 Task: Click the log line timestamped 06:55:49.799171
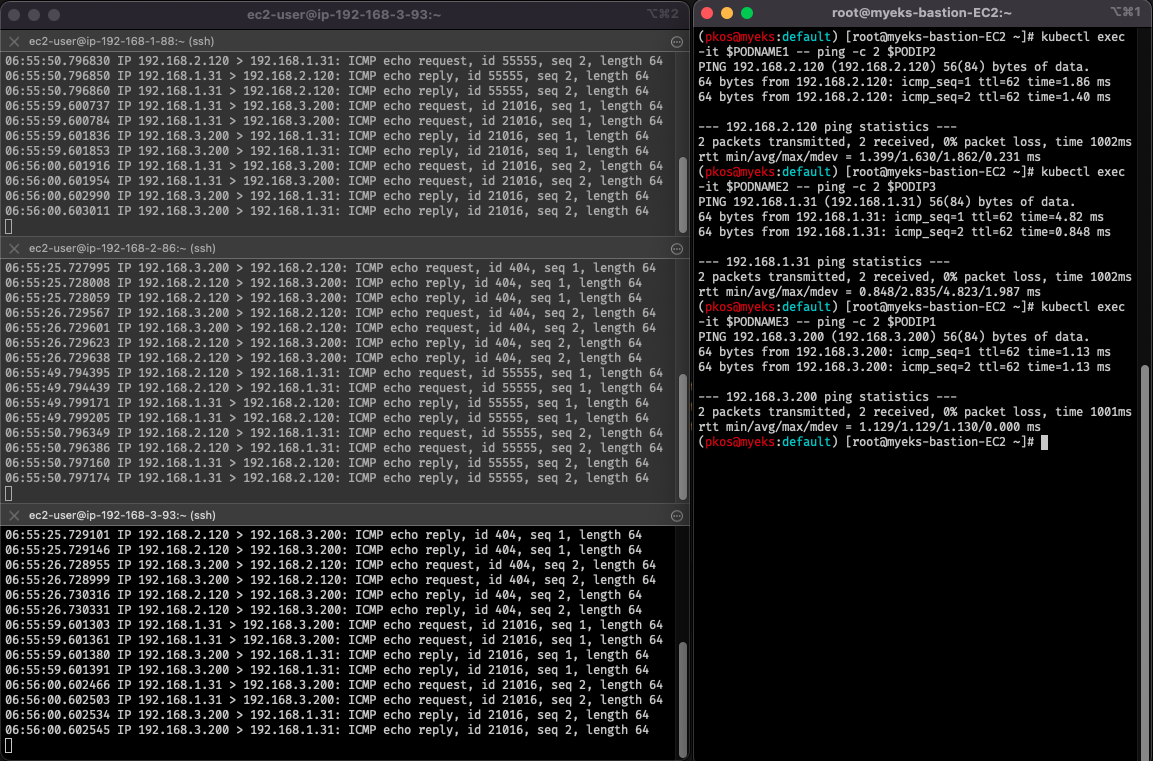(327, 403)
